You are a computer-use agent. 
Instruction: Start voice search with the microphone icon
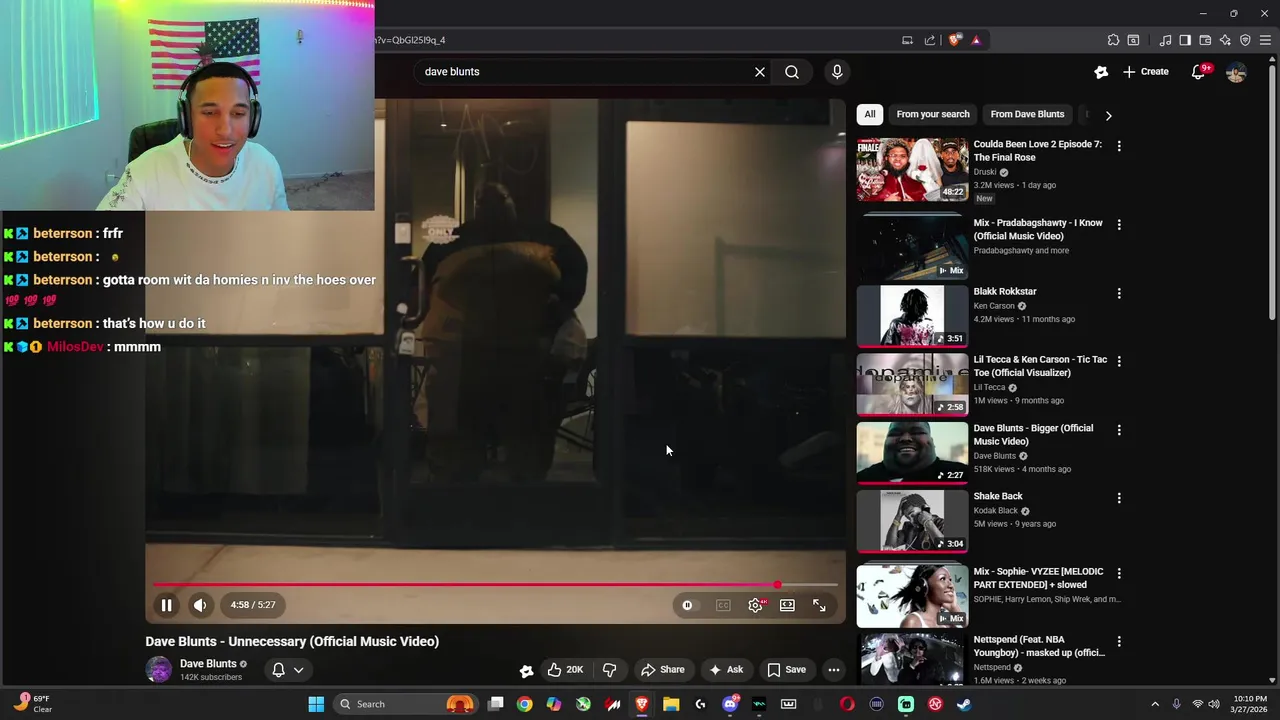coord(837,72)
